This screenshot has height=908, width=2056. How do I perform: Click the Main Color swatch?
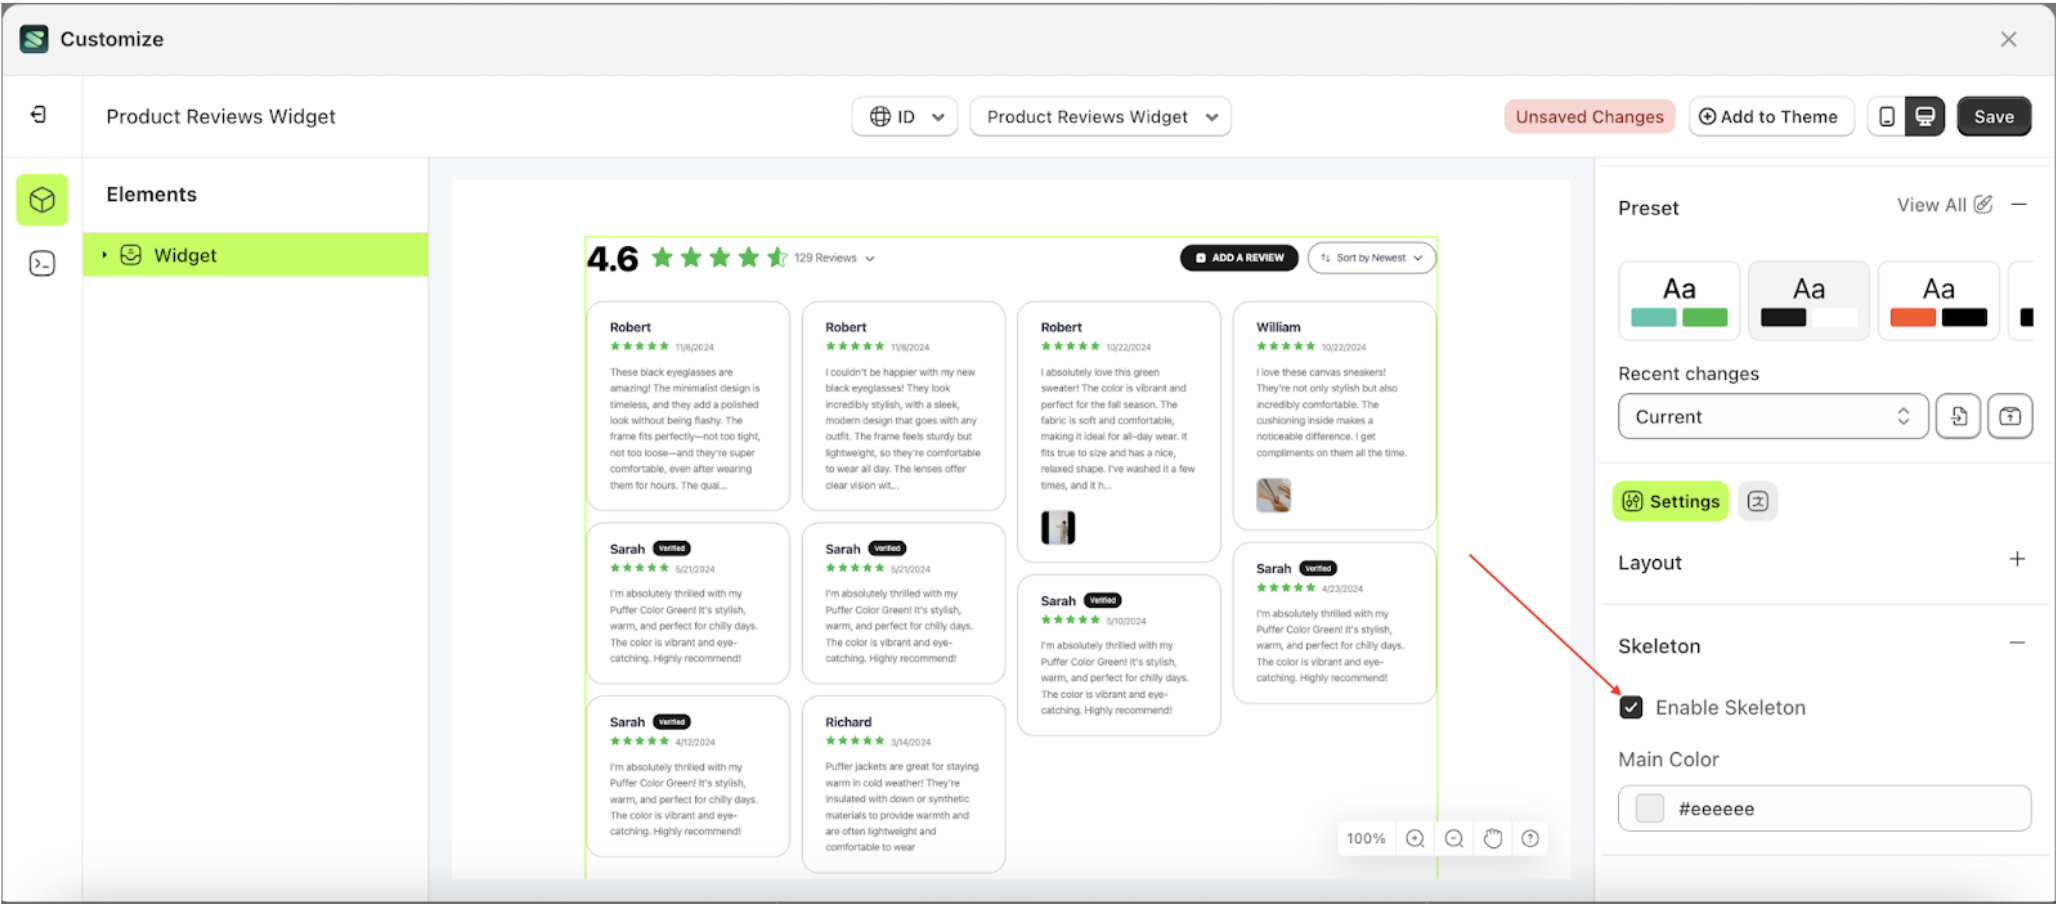pyautogui.click(x=1649, y=808)
